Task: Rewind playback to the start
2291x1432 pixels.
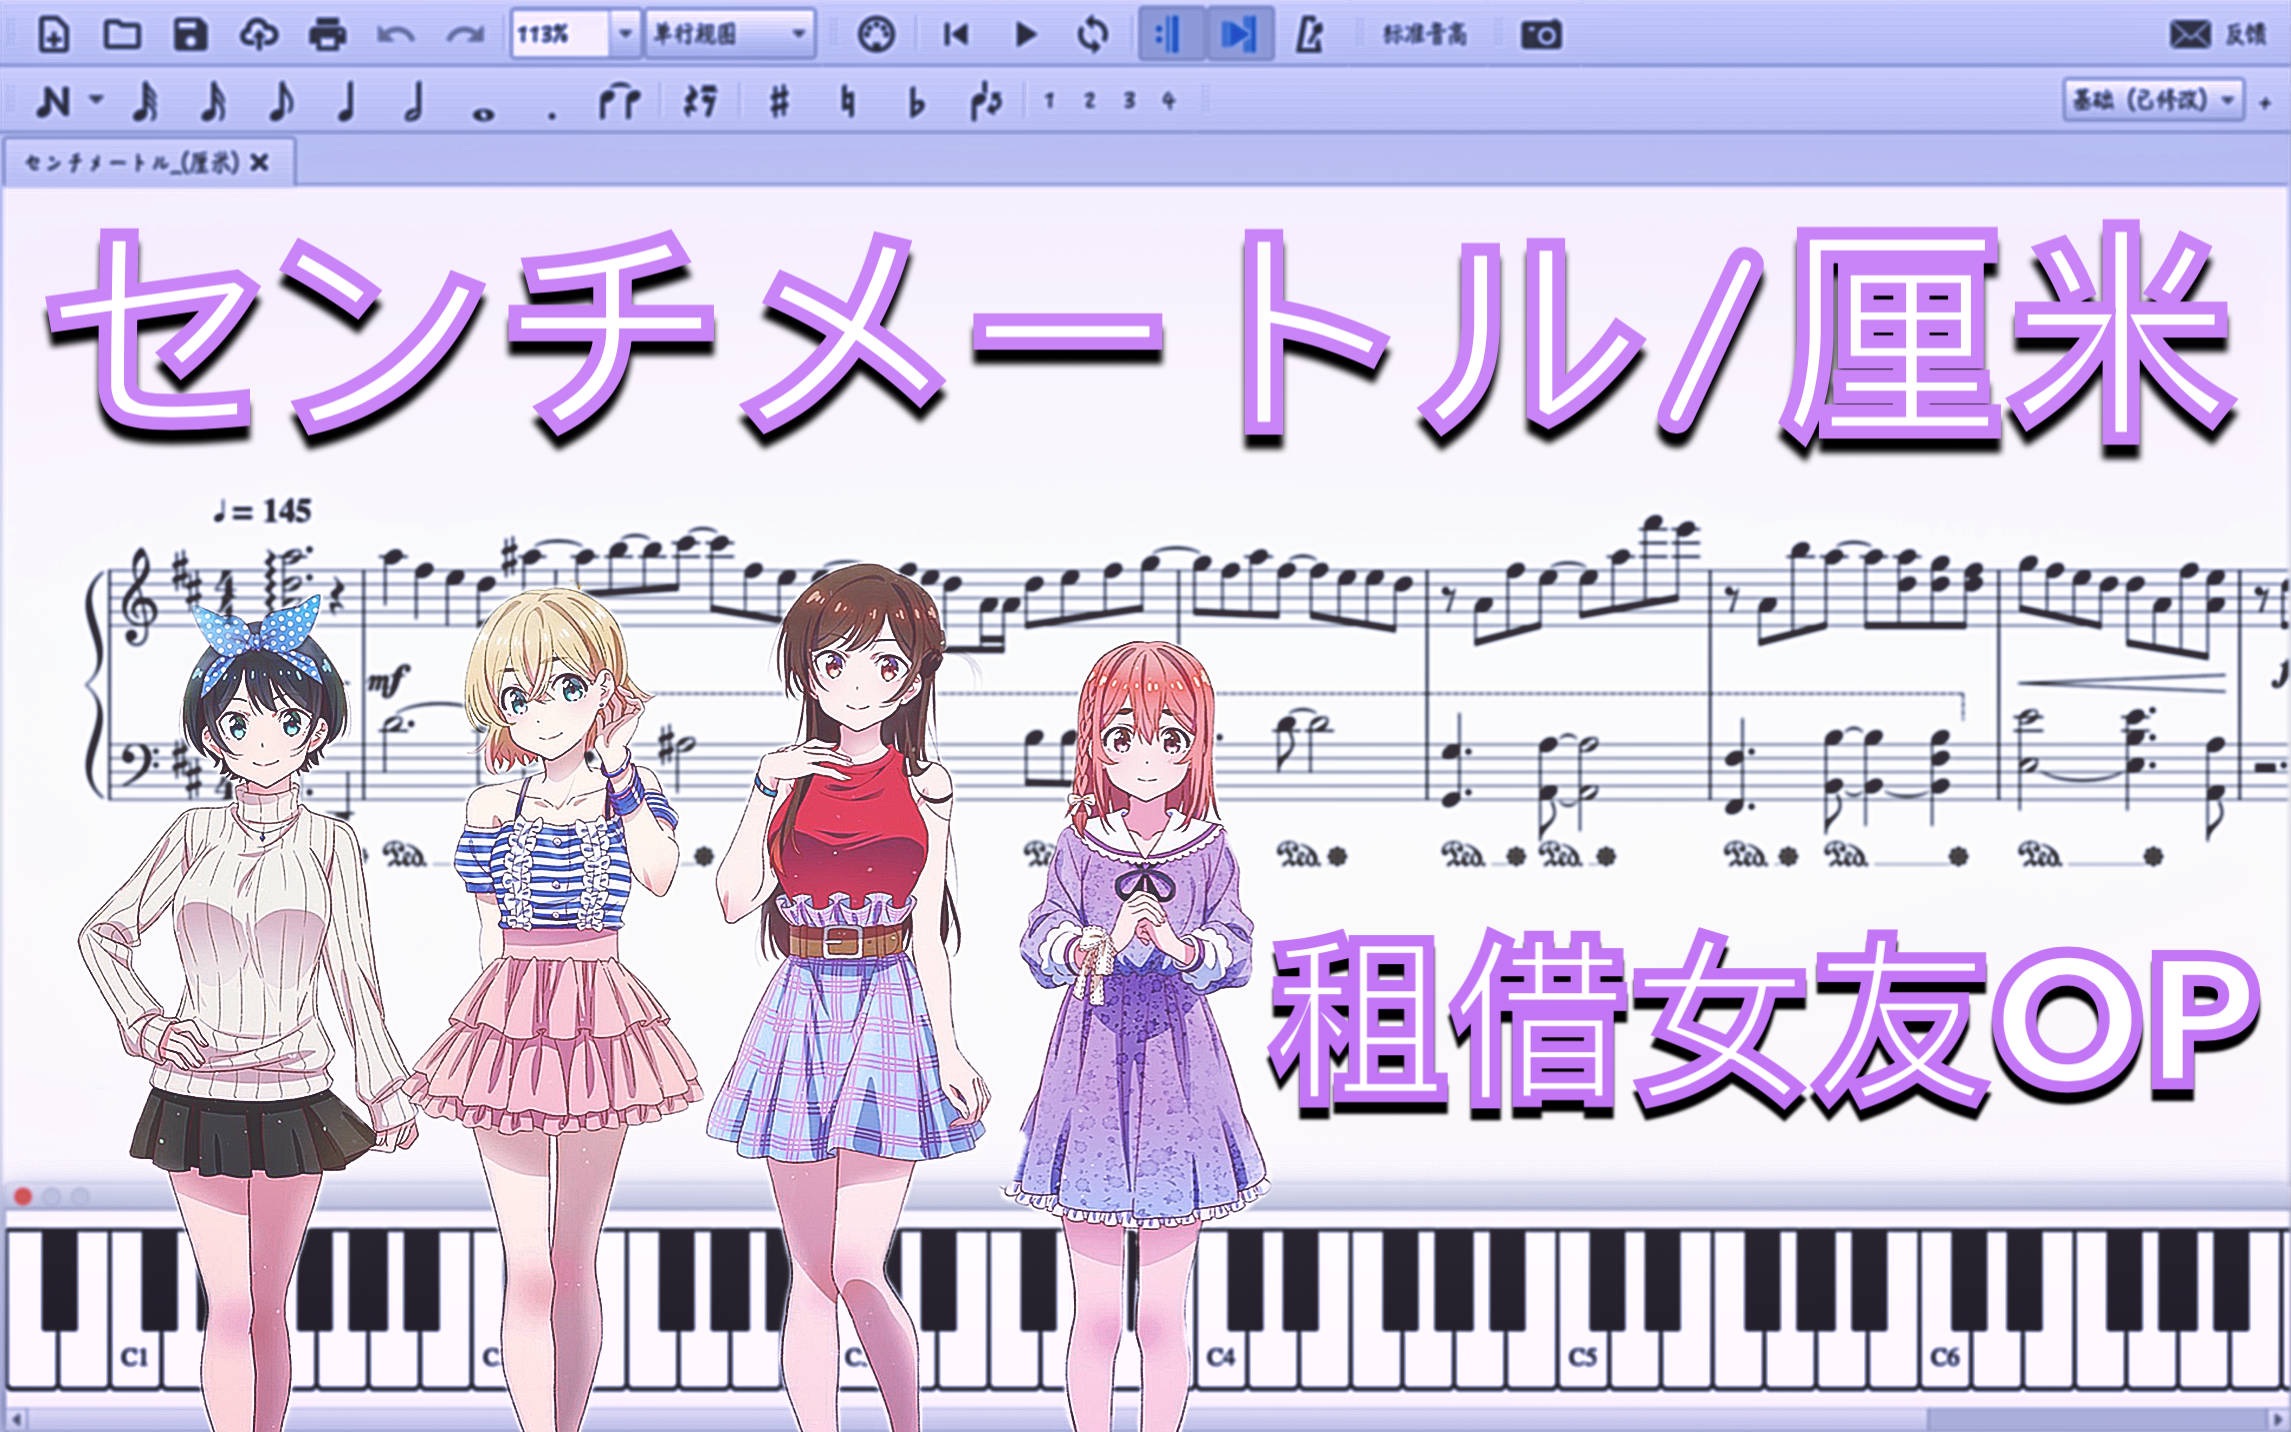Action: [955, 35]
